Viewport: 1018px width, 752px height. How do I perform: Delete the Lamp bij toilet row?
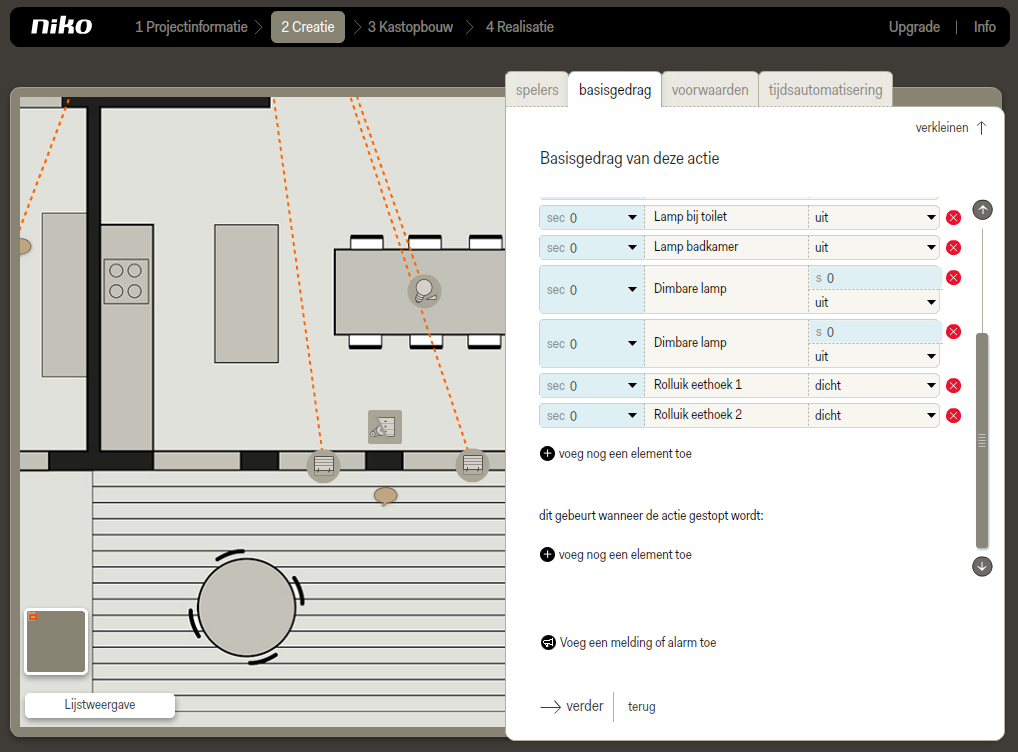(953, 218)
